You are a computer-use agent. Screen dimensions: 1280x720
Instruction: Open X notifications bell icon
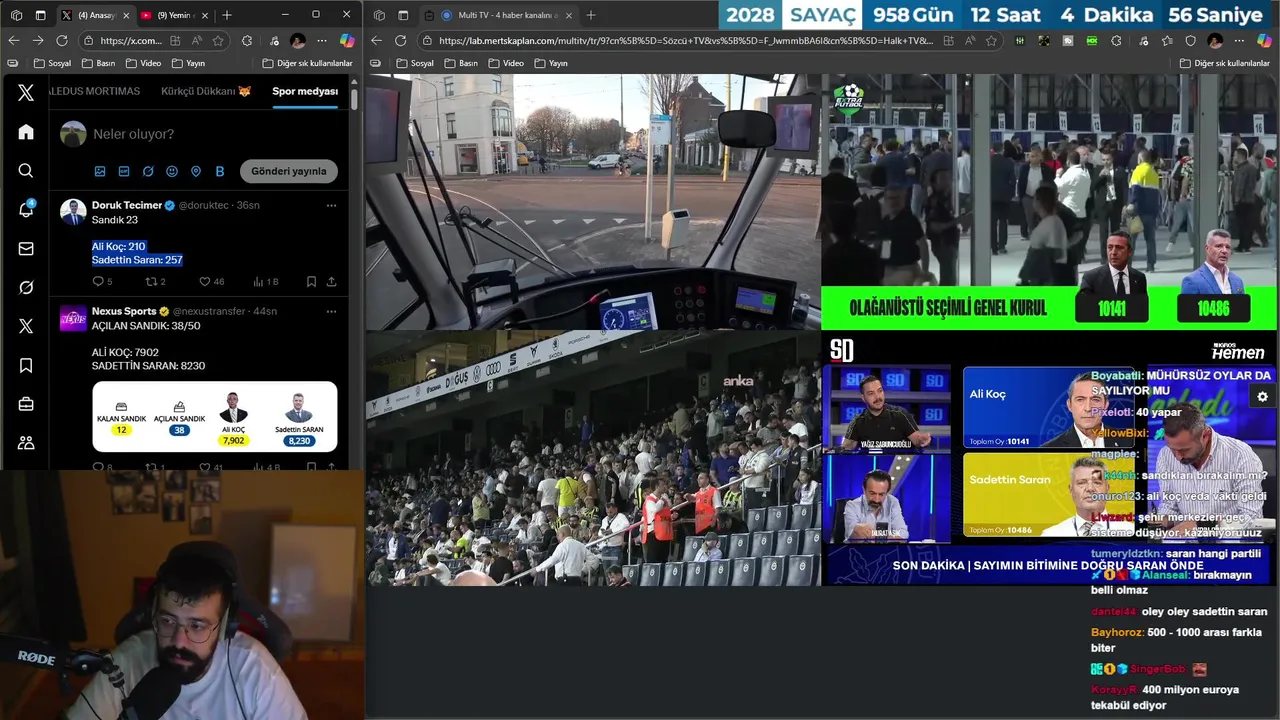pos(26,209)
